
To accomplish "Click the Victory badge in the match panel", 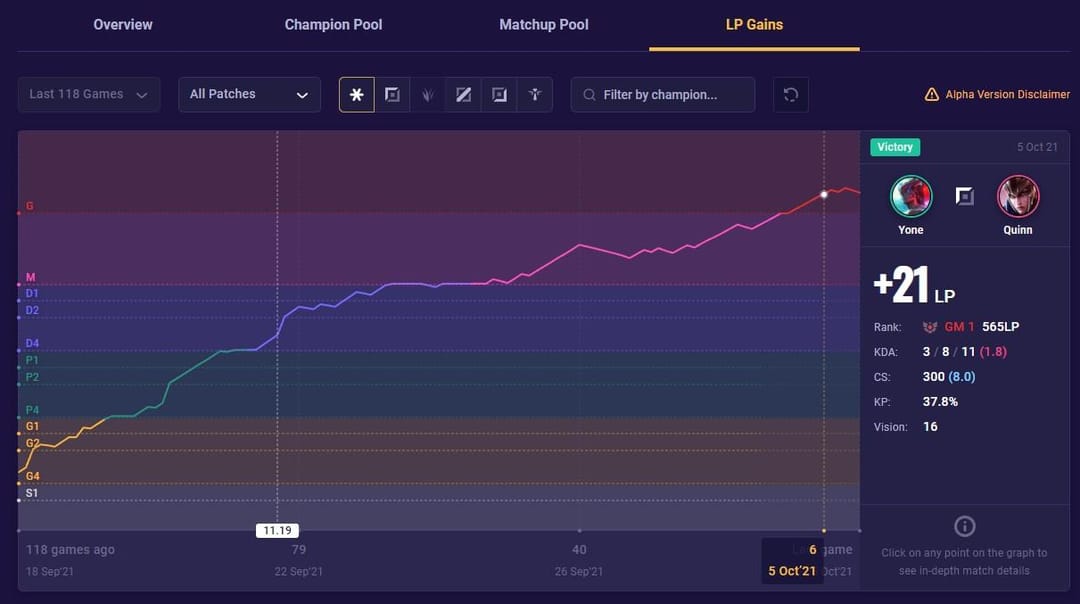I will (x=894, y=147).
